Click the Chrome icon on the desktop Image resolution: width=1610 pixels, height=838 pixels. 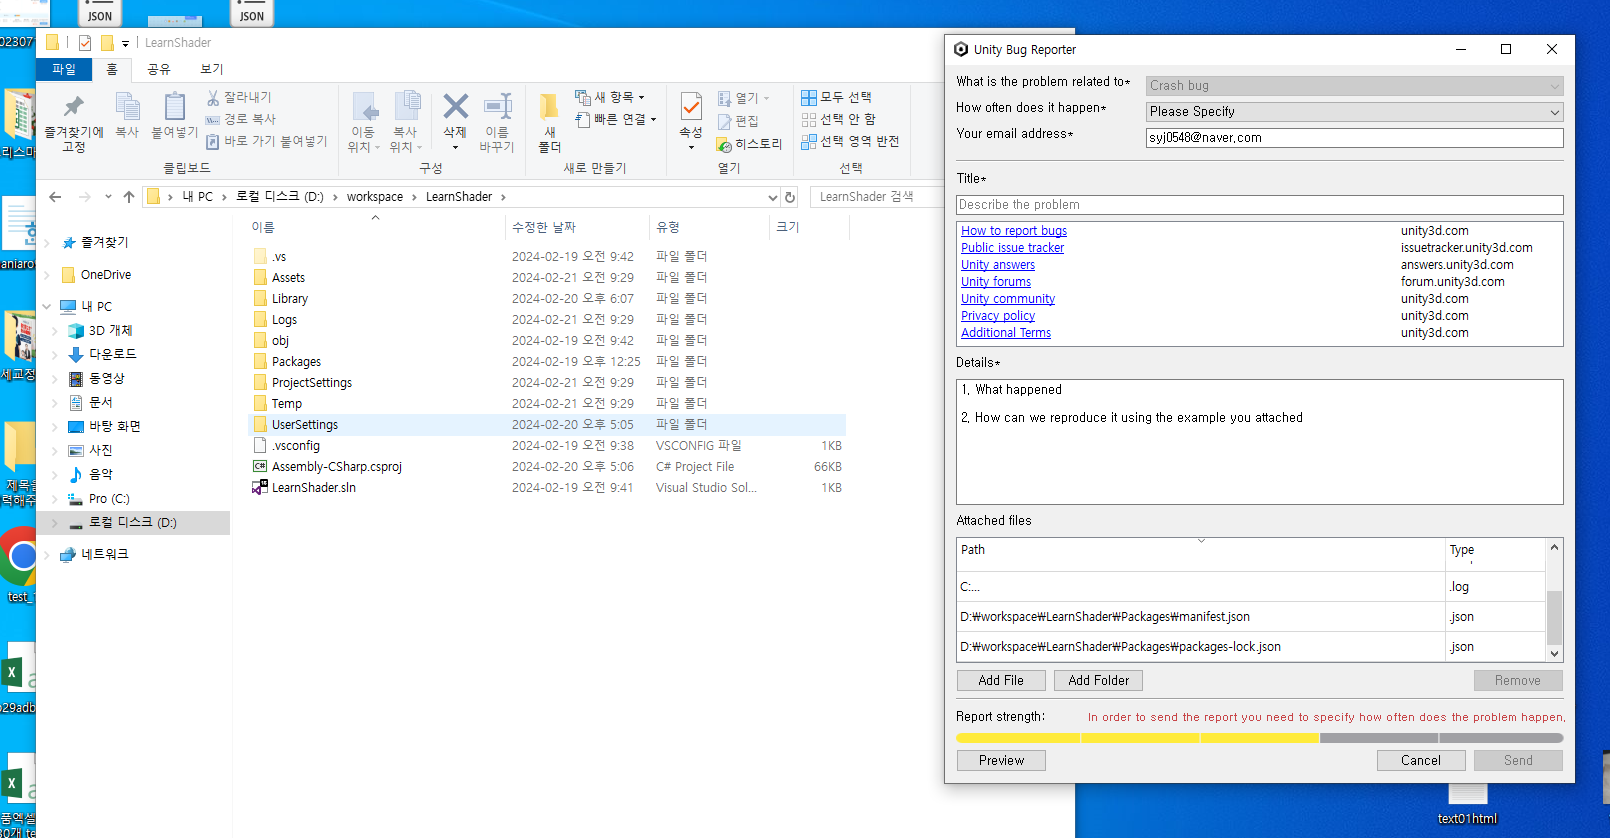pyautogui.click(x=18, y=557)
